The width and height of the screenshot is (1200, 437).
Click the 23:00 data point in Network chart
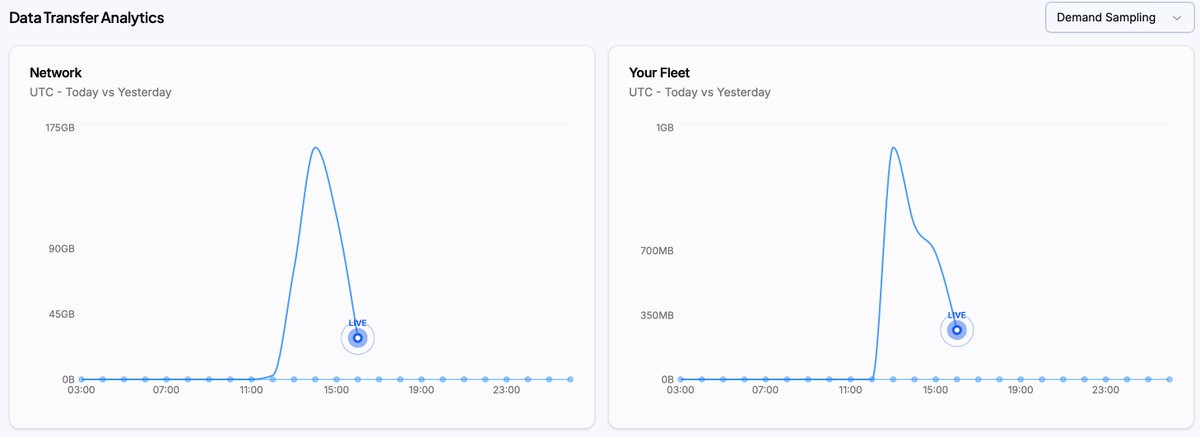coord(507,379)
